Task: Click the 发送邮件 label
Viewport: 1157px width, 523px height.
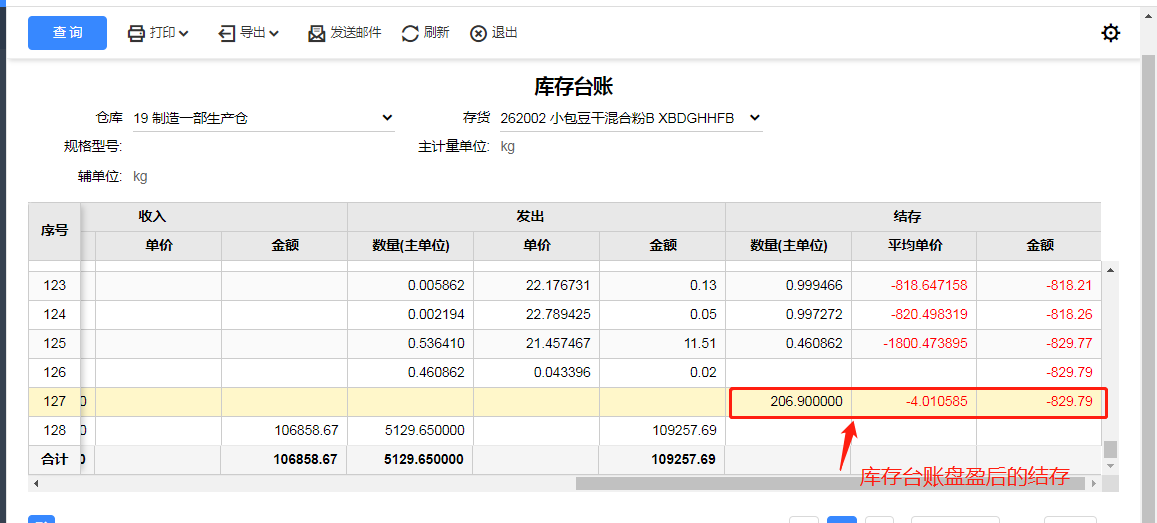Action: tap(356, 32)
